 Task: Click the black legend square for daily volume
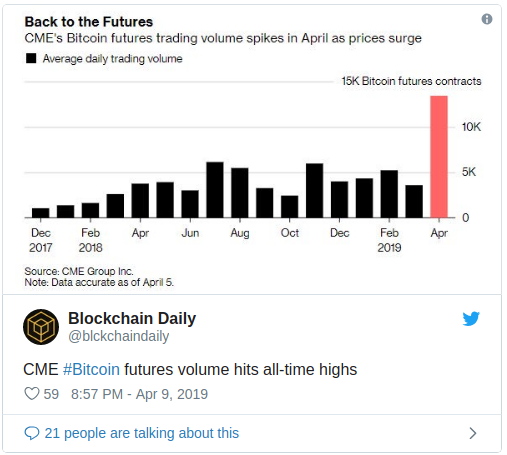[31, 58]
